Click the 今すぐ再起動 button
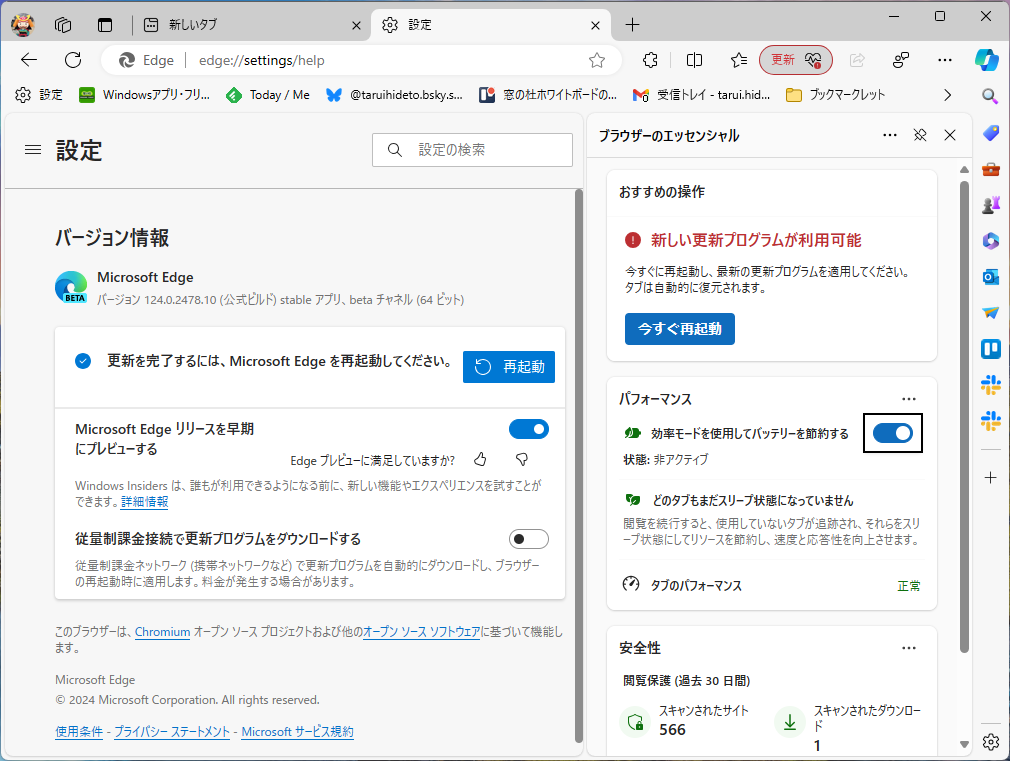This screenshot has width=1010, height=761. (679, 328)
